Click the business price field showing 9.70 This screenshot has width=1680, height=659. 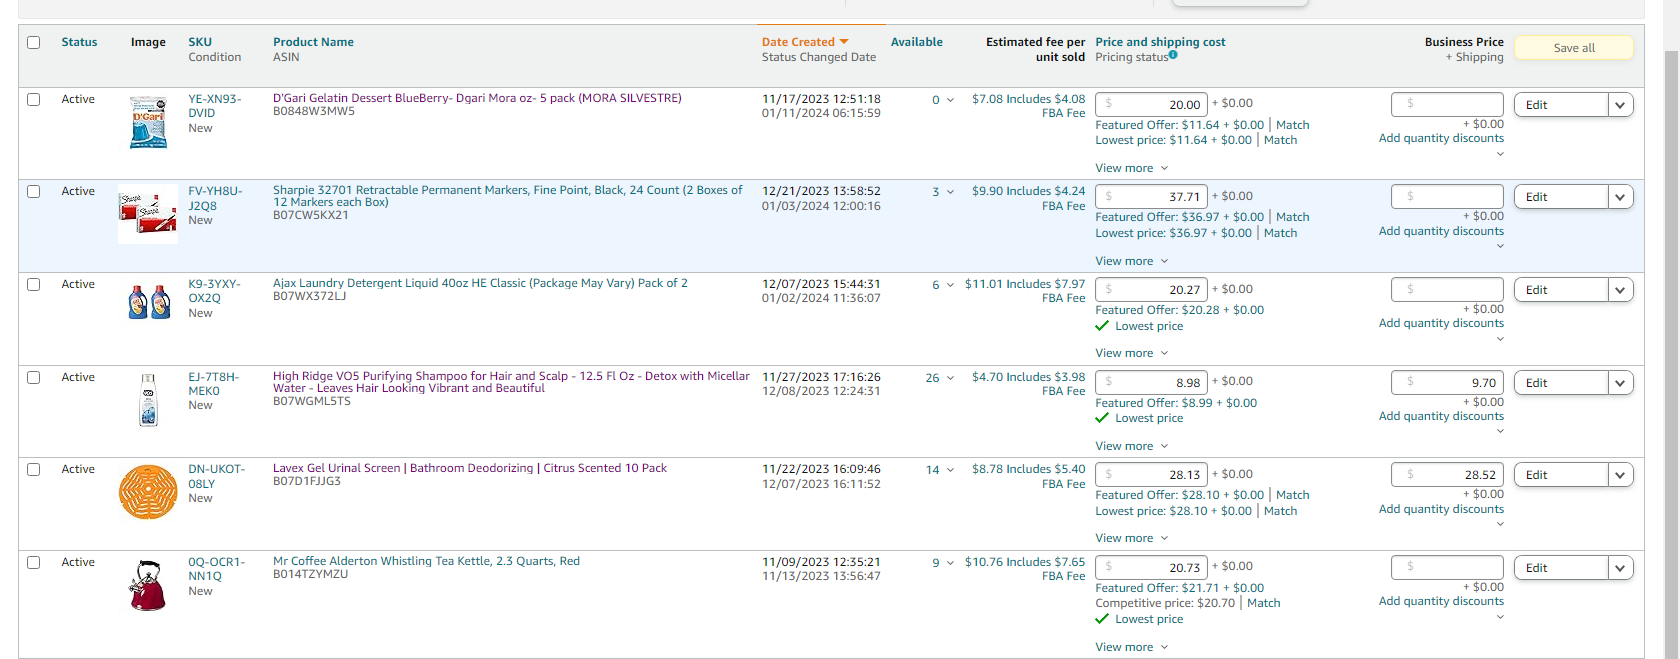point(1447,383)
